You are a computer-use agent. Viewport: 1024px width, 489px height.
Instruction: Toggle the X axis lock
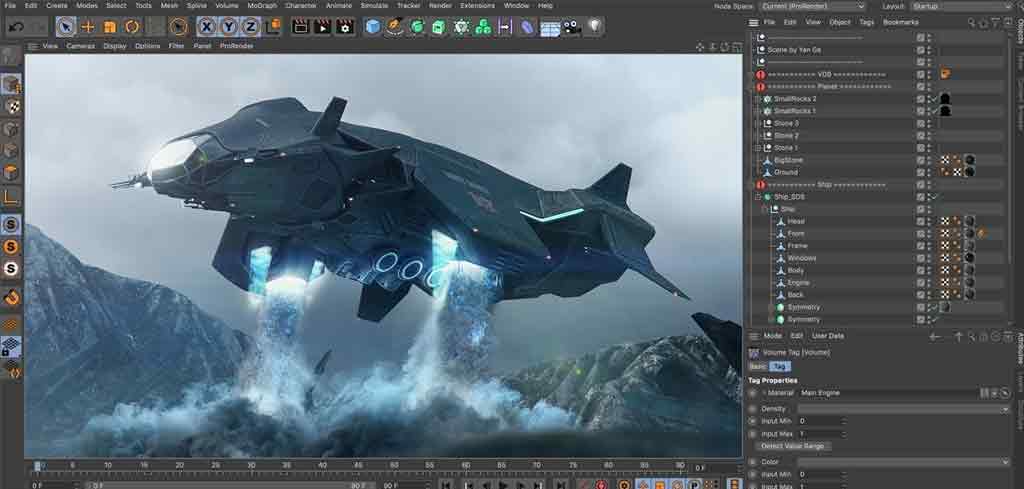pyautogui.click(x=206, y=27)
